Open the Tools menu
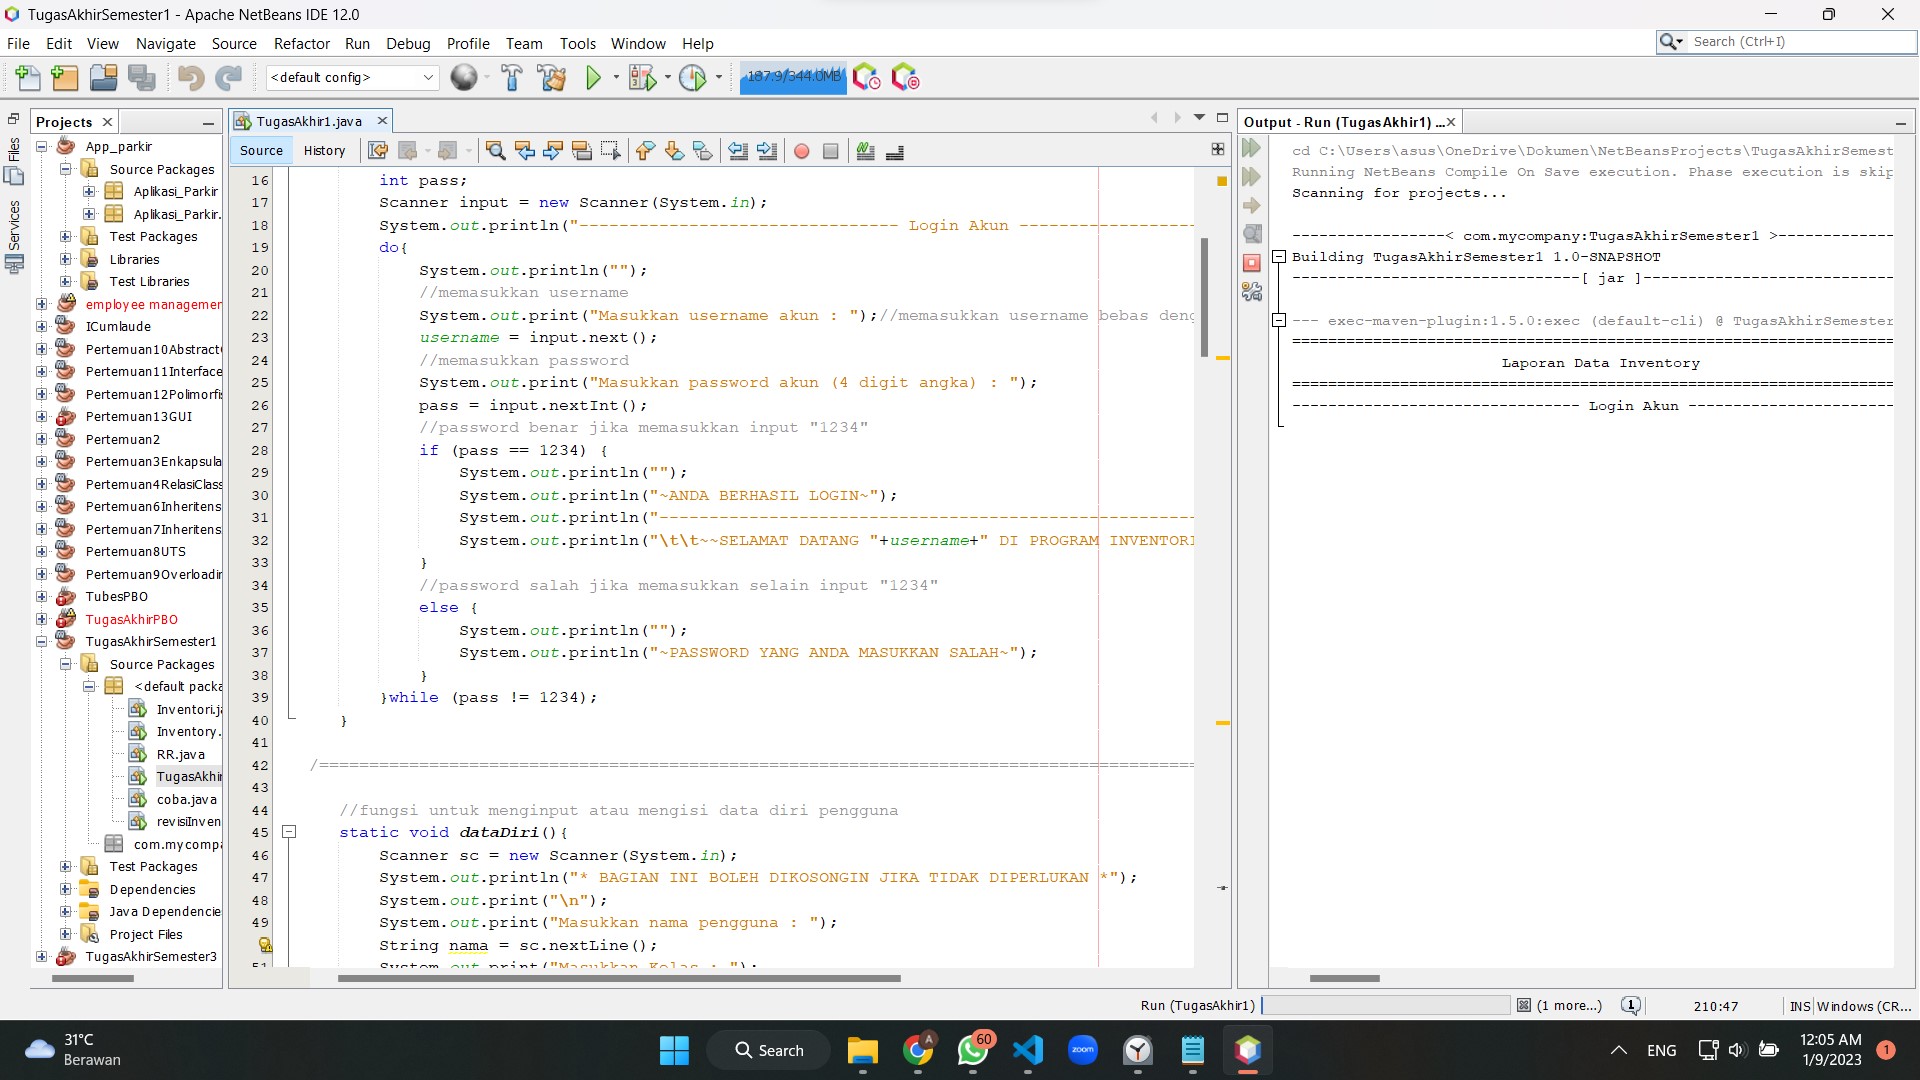 (577, 43)
